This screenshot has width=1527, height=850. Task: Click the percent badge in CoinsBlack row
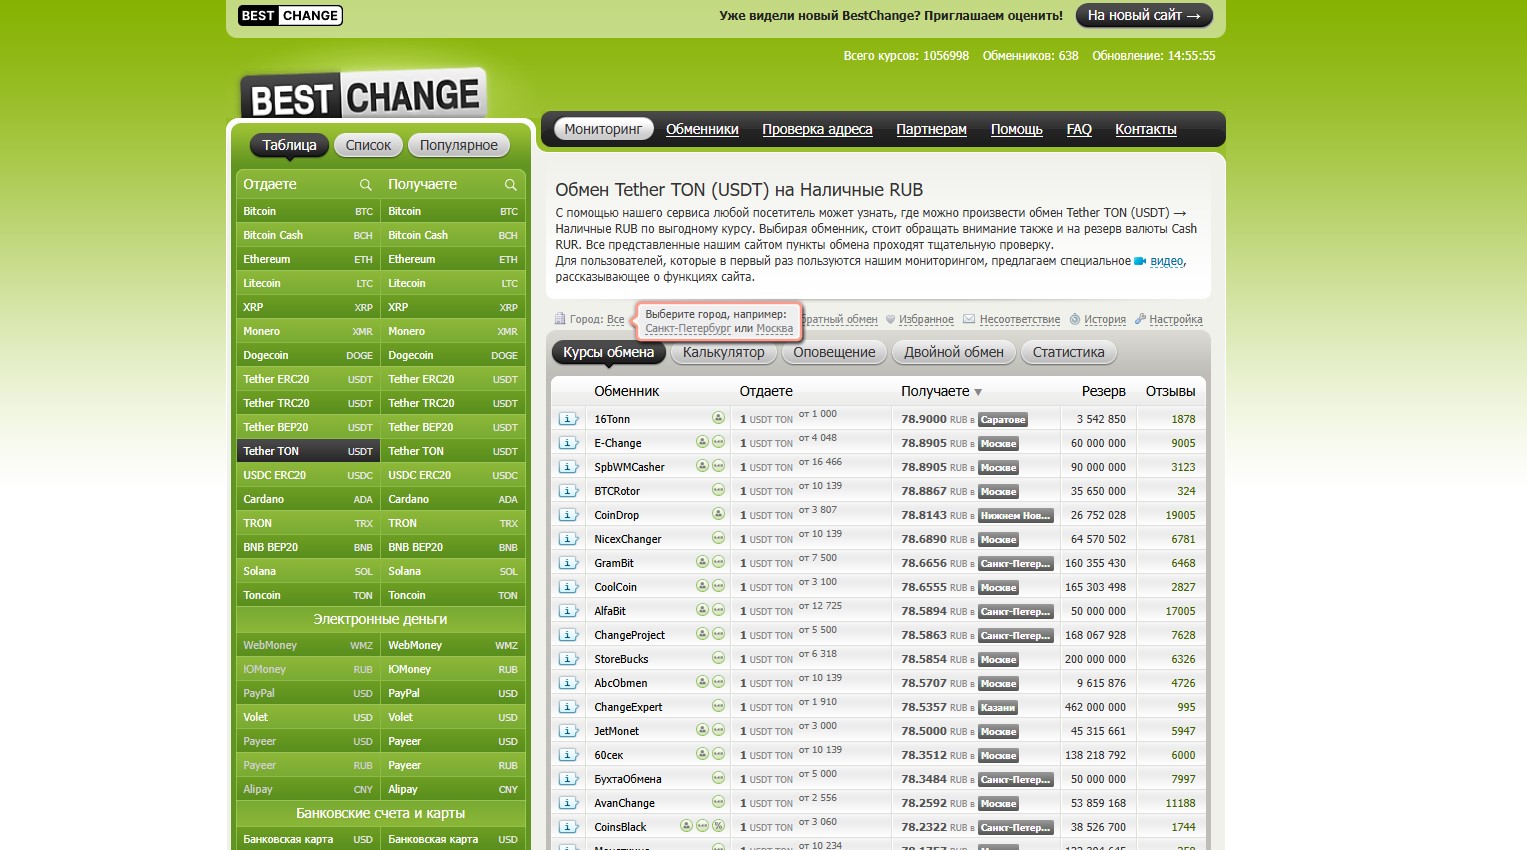[718, 826]
